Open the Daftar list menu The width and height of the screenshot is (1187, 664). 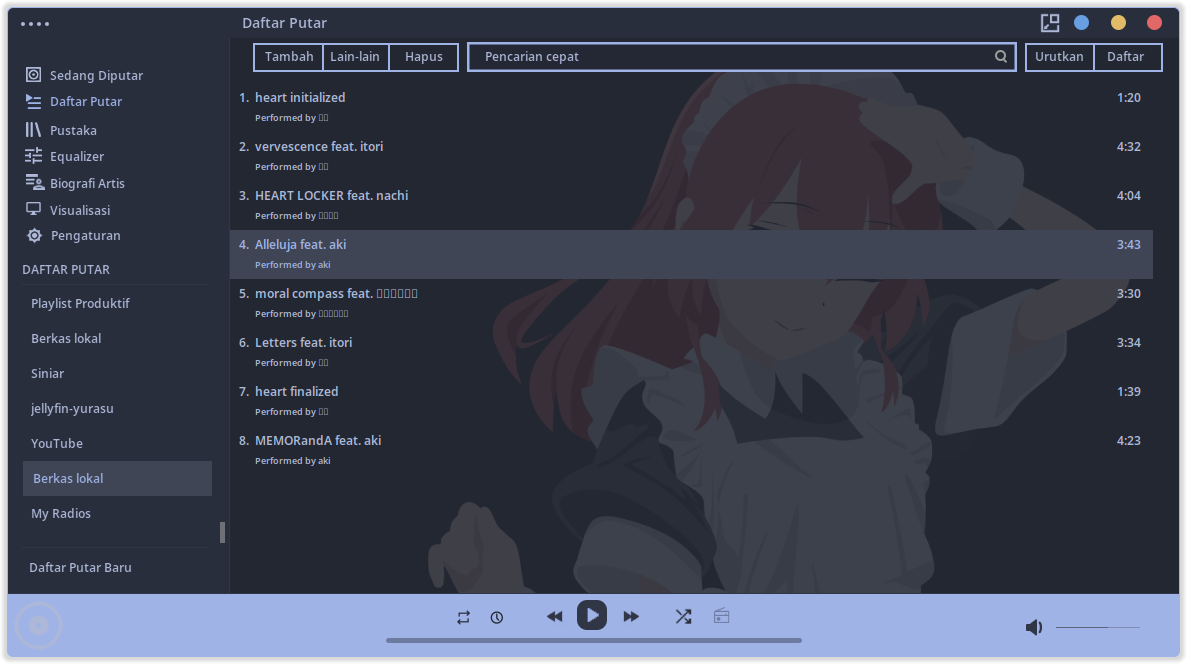coord(1126,57)
